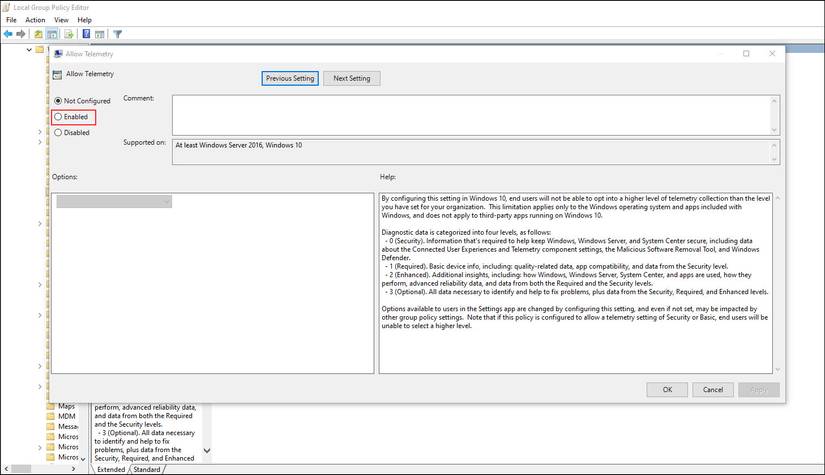Select the MDM folder in tree
Viewport: 825px width, 475px height.
tap(66, 416)
